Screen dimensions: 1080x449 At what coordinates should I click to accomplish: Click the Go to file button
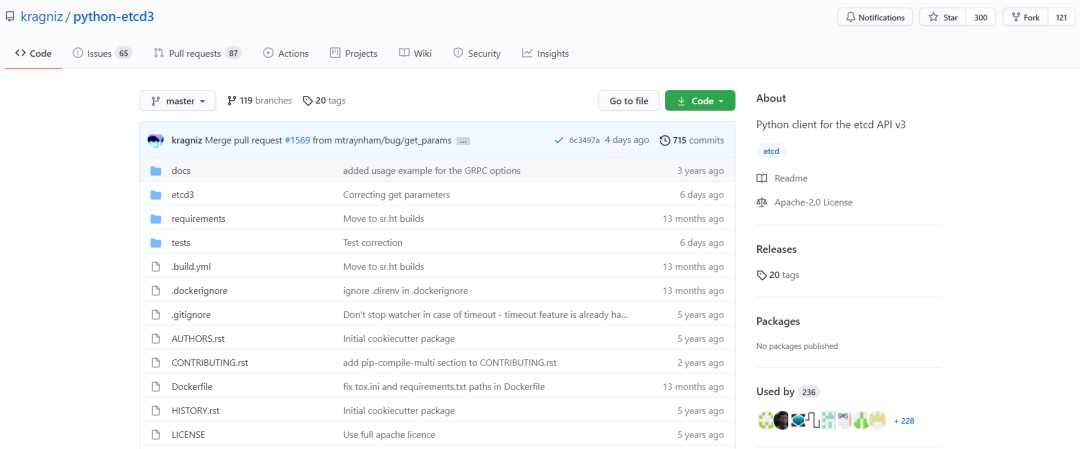(629, 101)
